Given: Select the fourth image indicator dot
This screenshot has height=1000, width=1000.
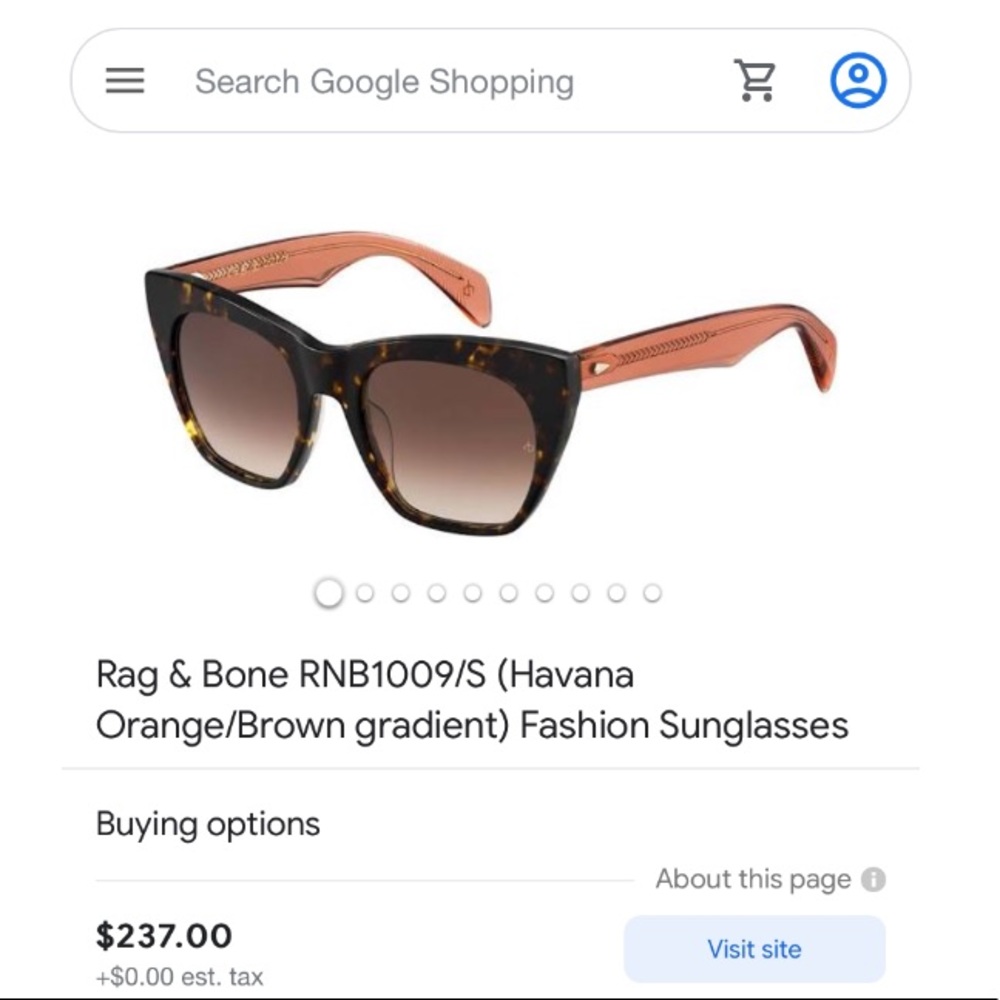Looking at the screenshot, I should pyautogui.click(x=436, y=592).
